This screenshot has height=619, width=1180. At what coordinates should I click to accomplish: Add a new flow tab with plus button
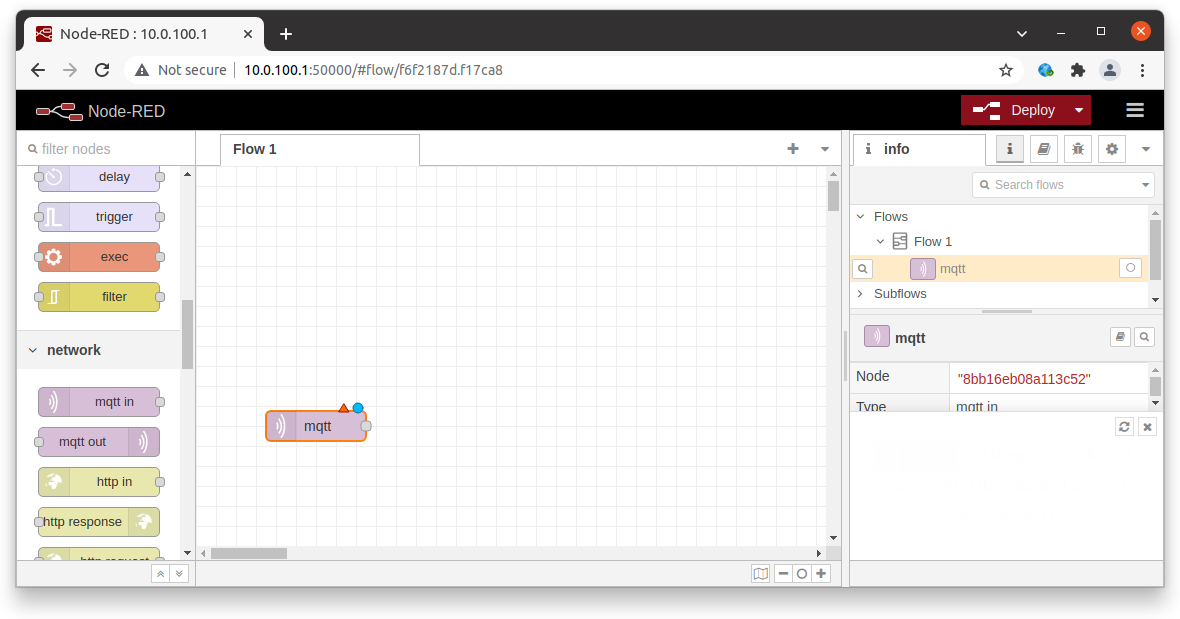pyautogui.click(x=793, y=148)
